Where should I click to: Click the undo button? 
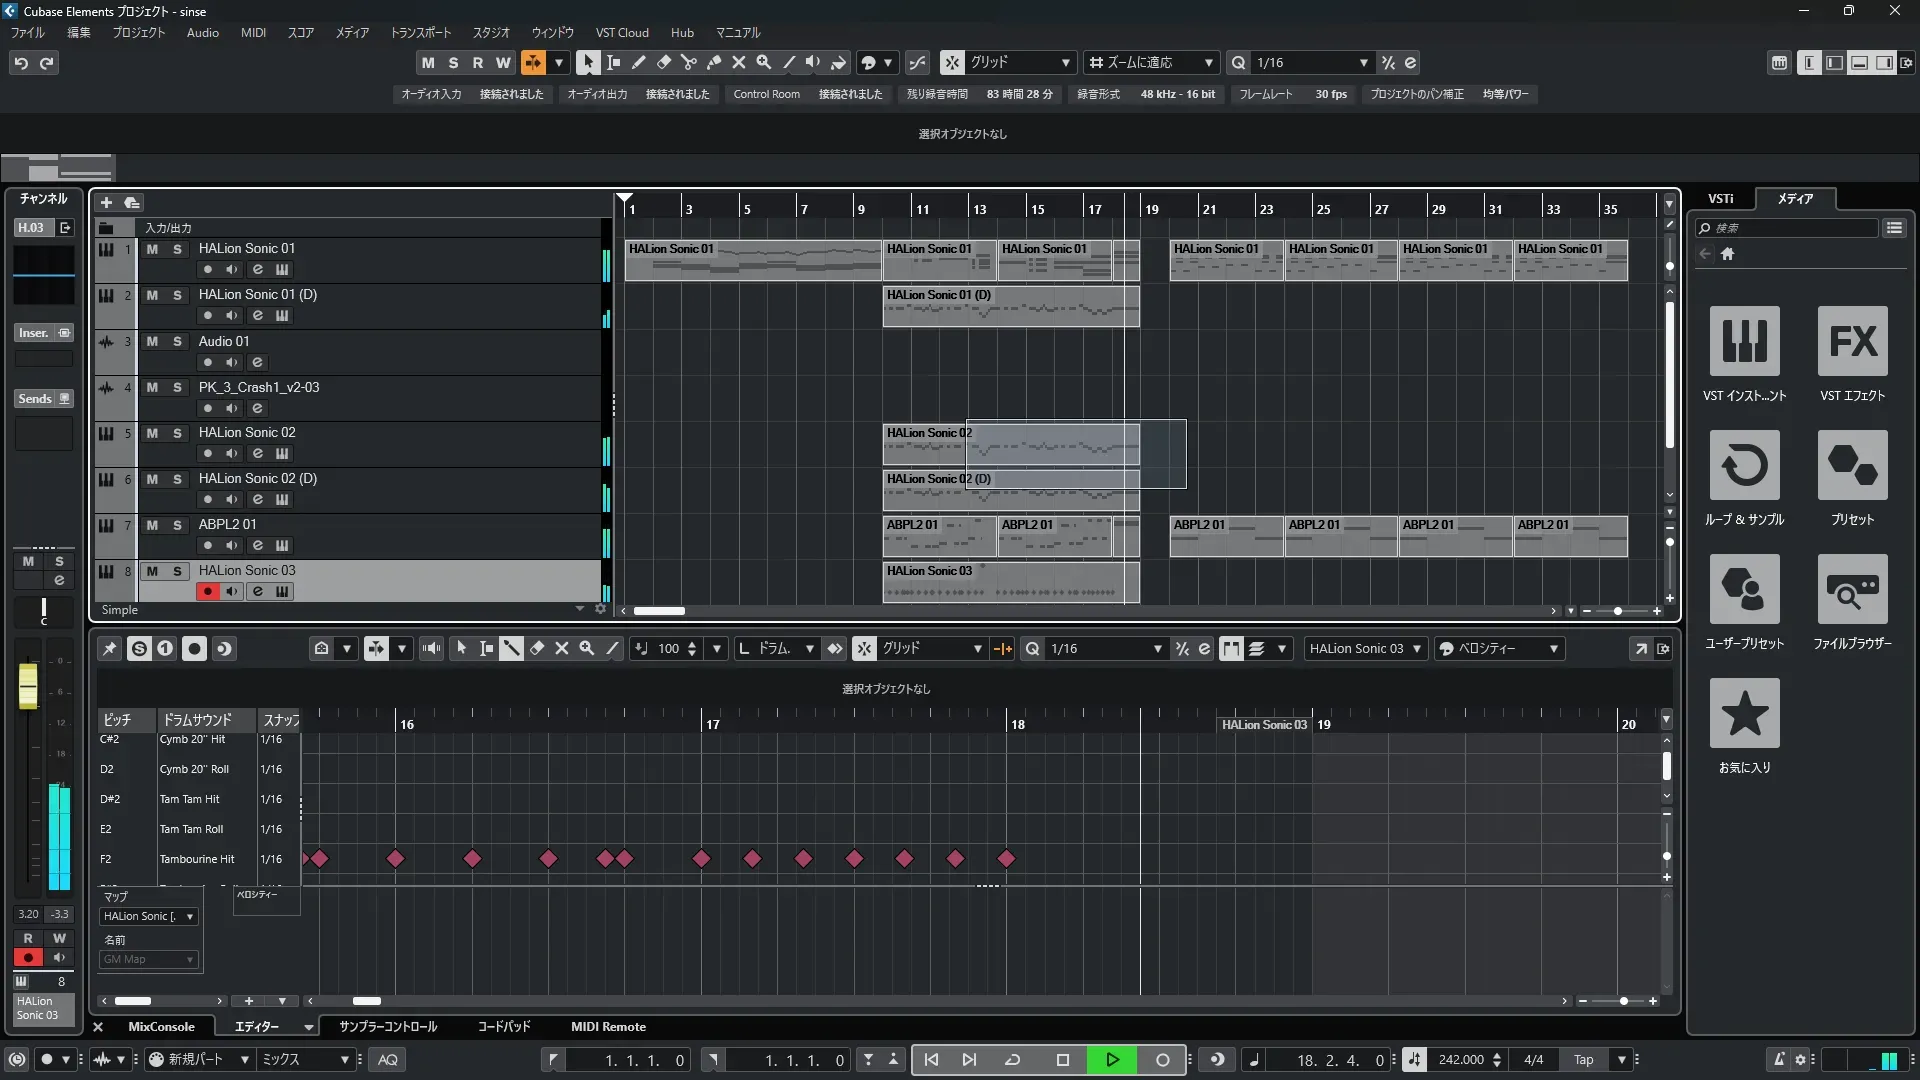pos(21,62)
